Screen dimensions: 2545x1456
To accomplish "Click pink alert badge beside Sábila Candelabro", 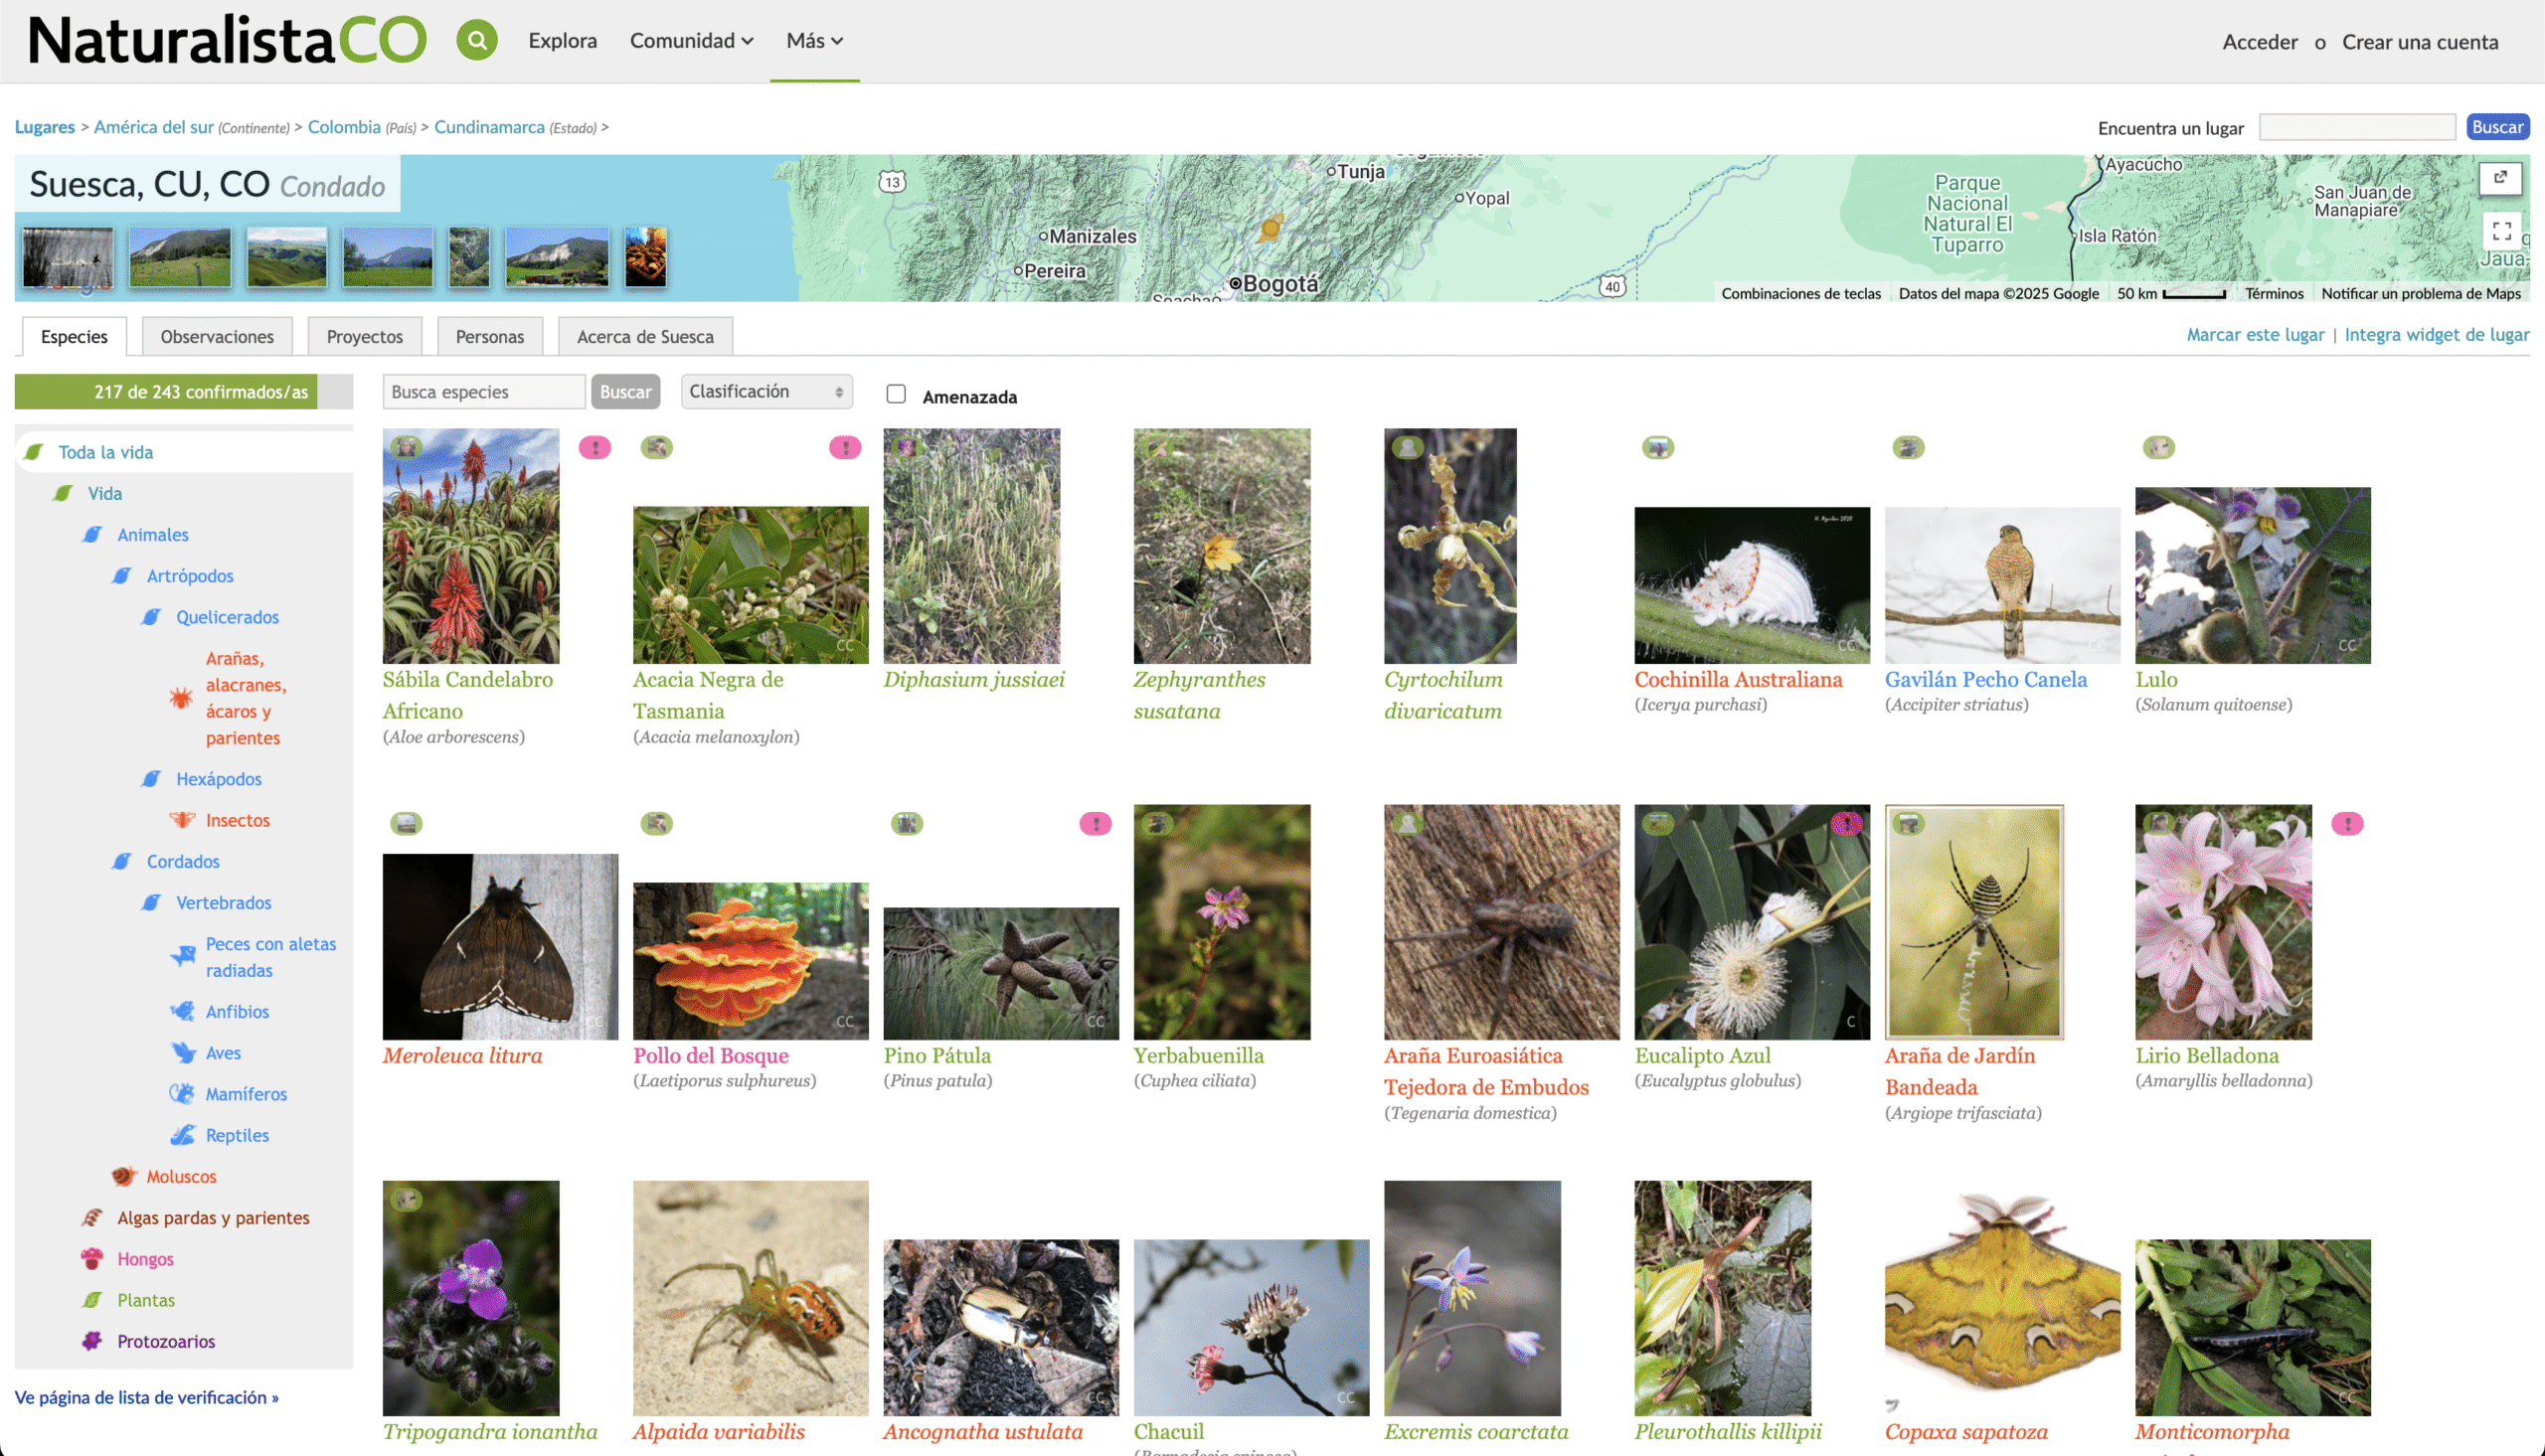I will [595, 448].
